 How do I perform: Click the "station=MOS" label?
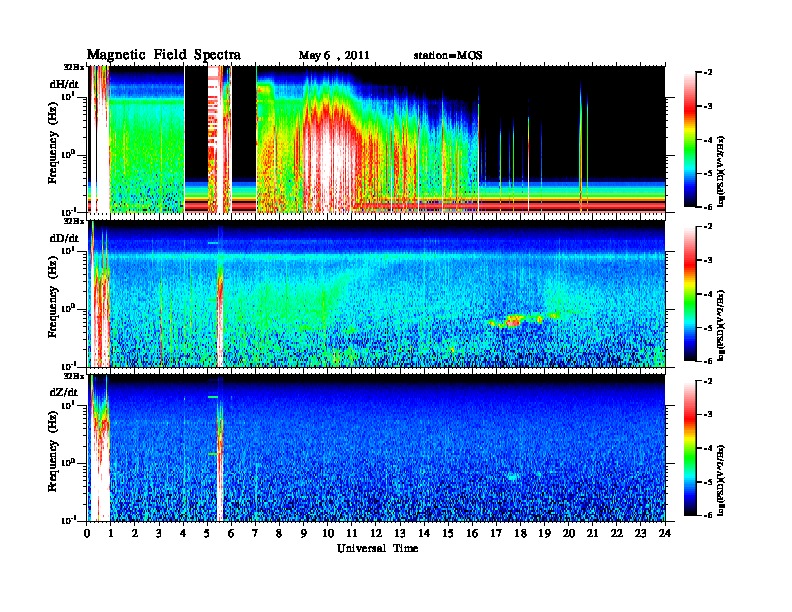coord(448,56)
